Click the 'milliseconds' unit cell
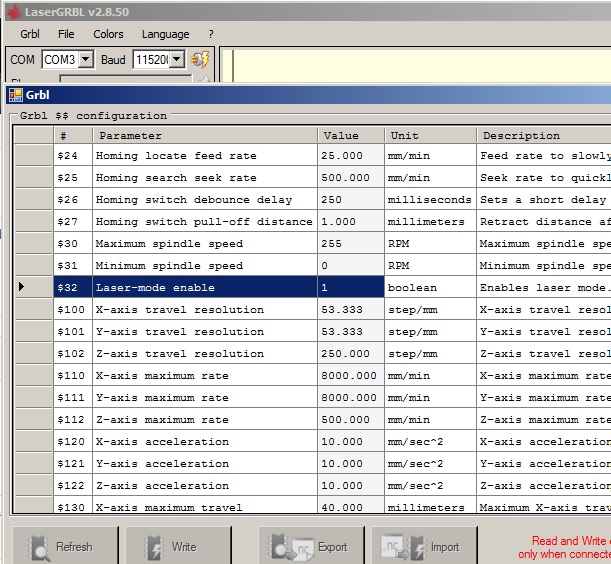The height and width of the screenshot is (564, 611). pos(431,200)
